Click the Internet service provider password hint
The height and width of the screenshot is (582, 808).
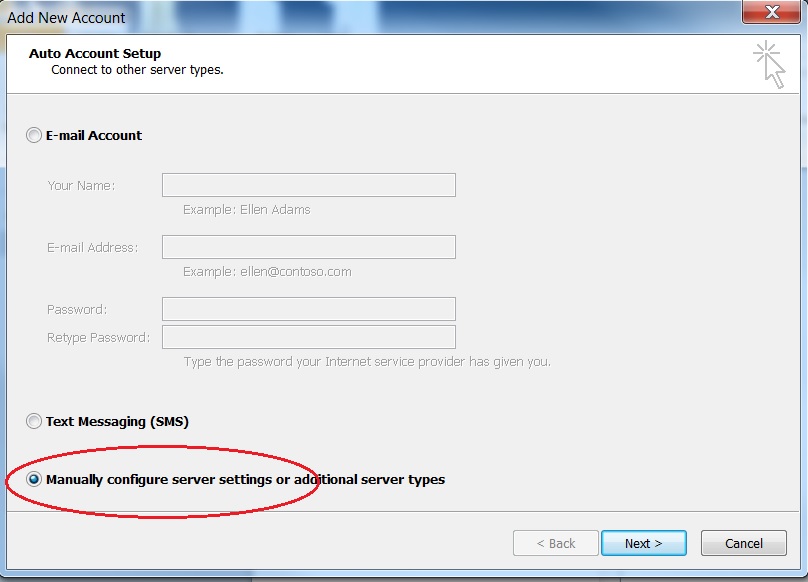tap(367, 362)
